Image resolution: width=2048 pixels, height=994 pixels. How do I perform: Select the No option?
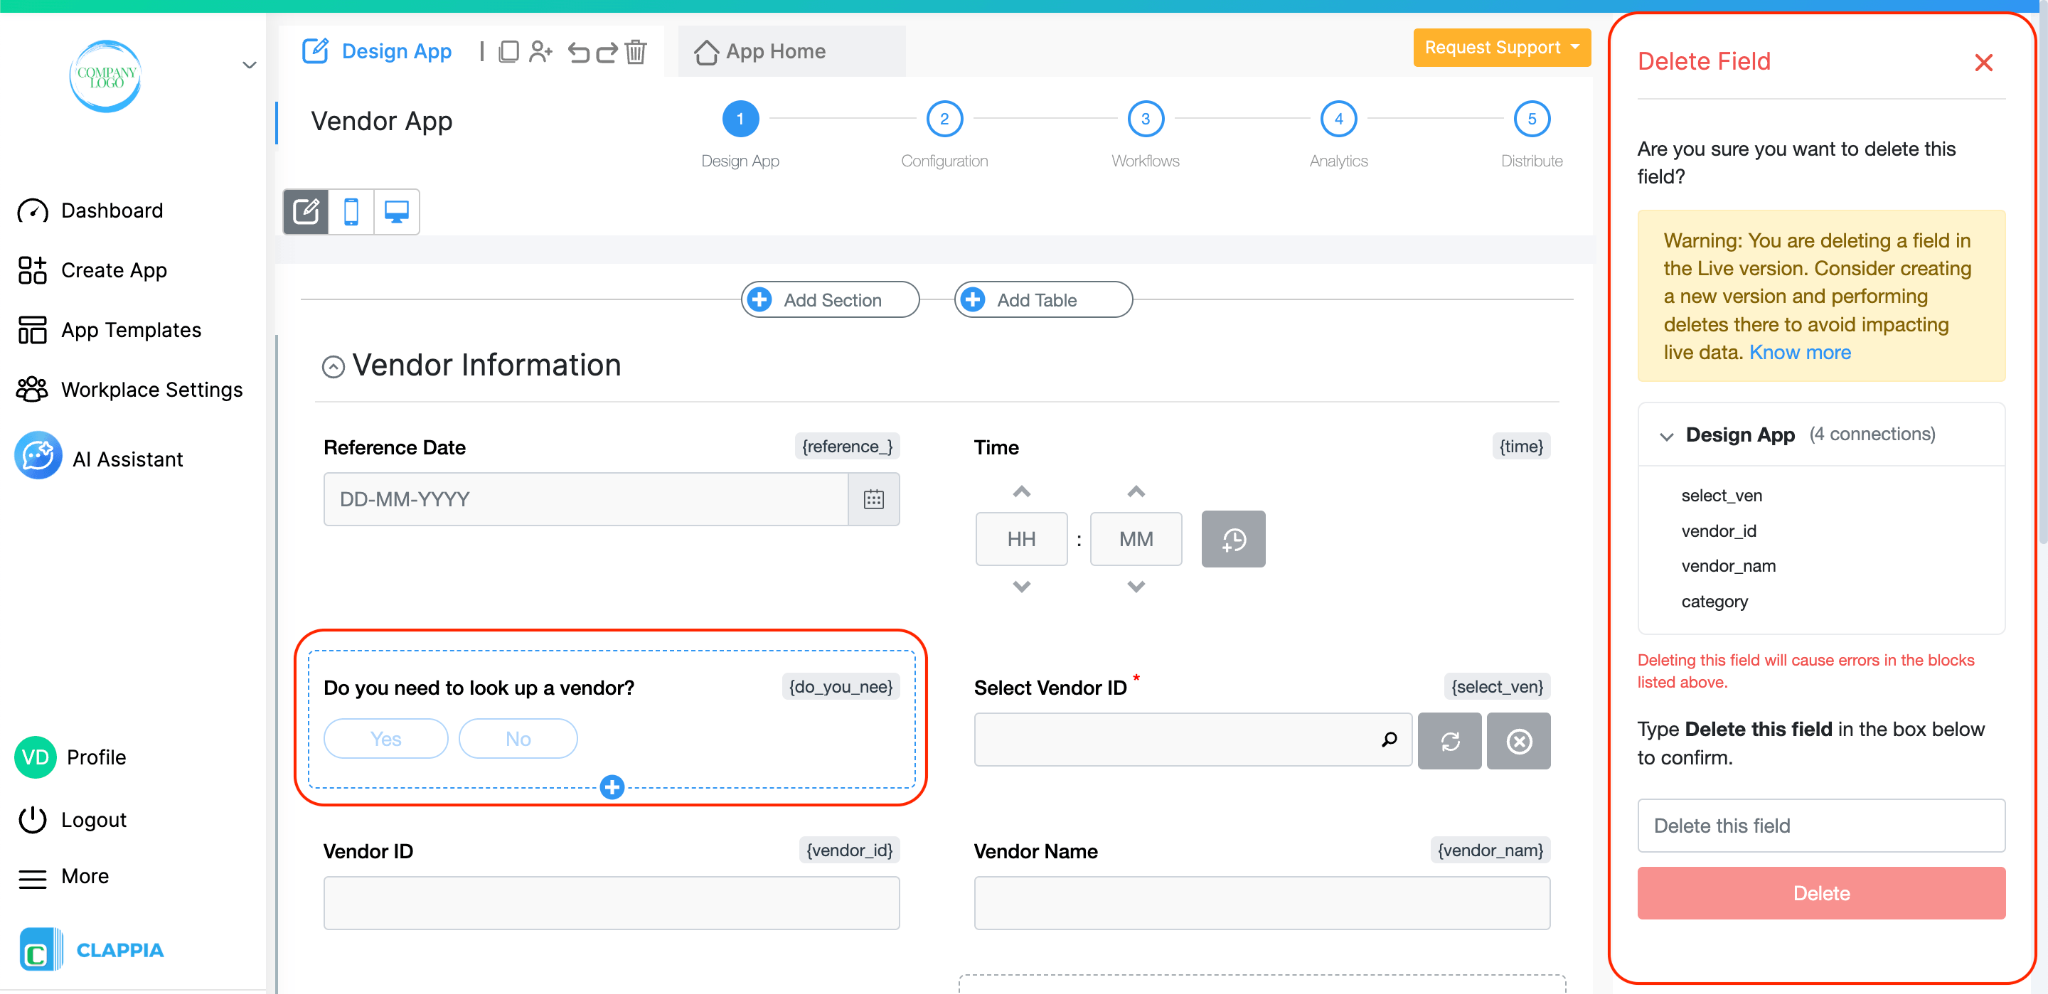[x=518, y=739]
